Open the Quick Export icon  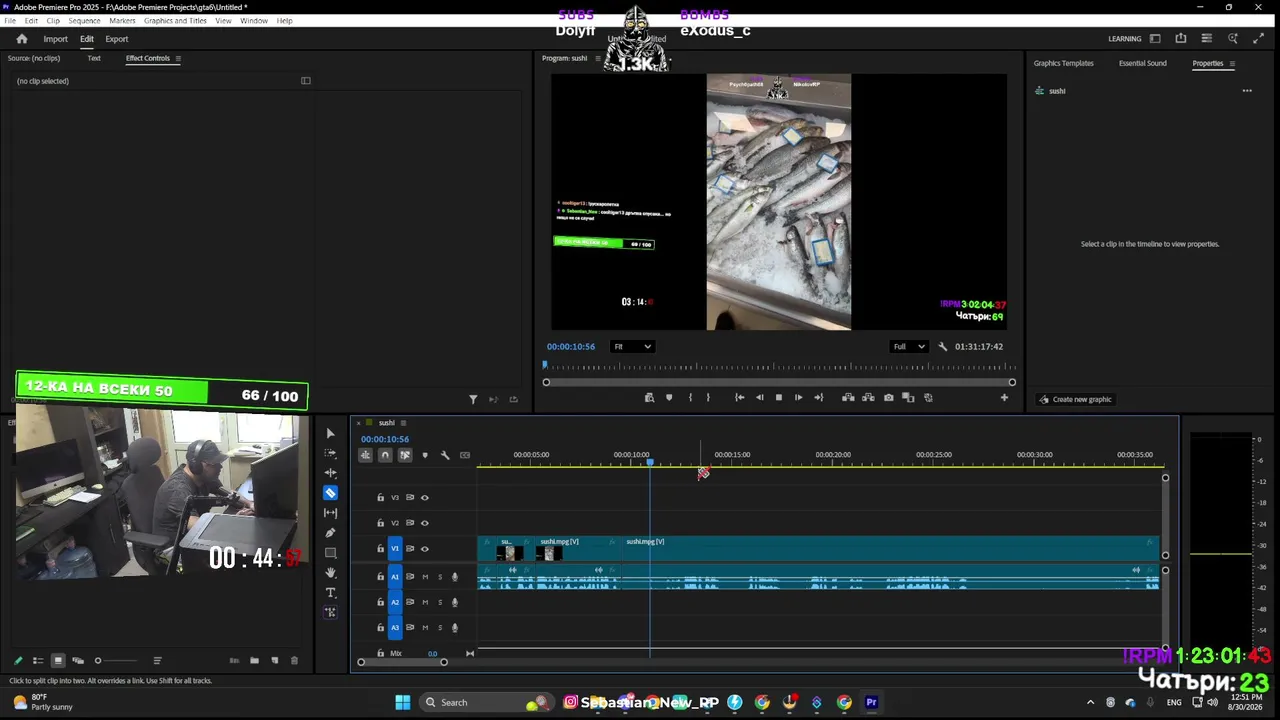[1181, 39]
